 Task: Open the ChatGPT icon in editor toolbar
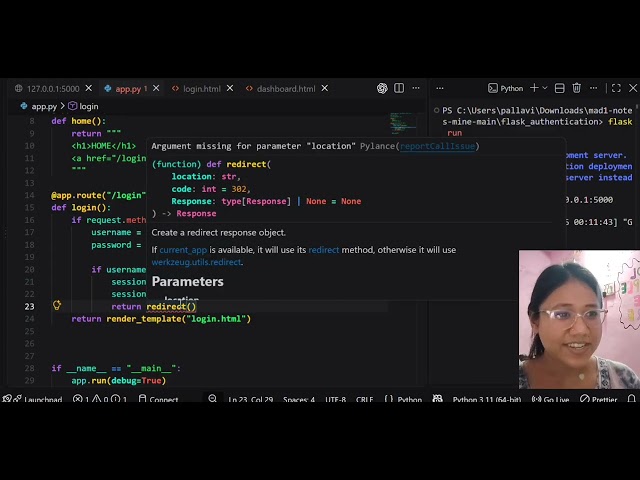point(382,88)
